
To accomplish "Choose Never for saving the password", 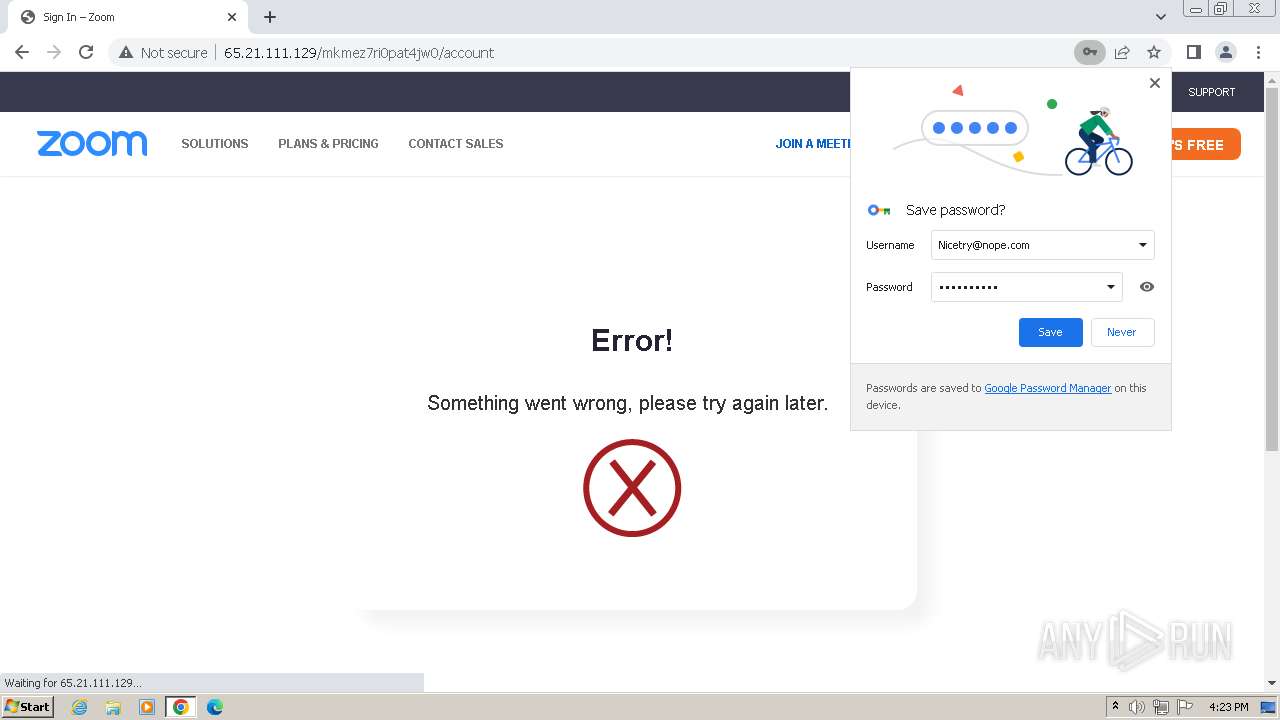I will tap(1122, 332).
